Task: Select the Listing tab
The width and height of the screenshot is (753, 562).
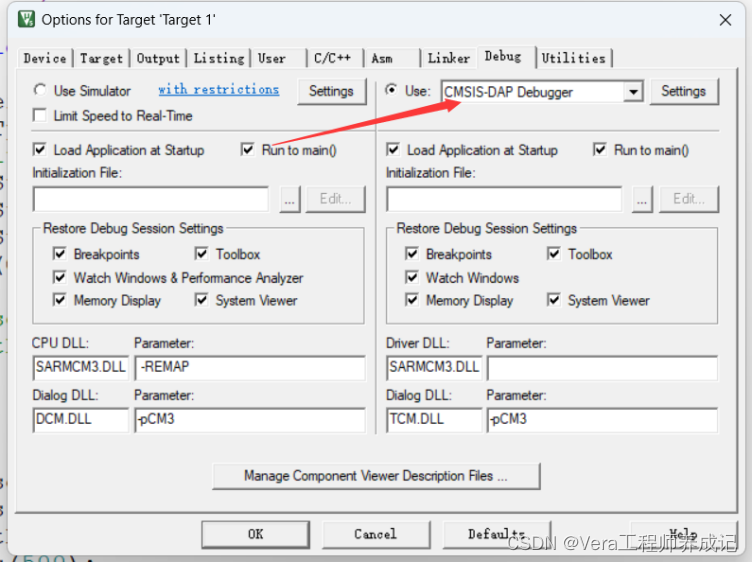Action: pyautogui.click(x=219, y=58)
